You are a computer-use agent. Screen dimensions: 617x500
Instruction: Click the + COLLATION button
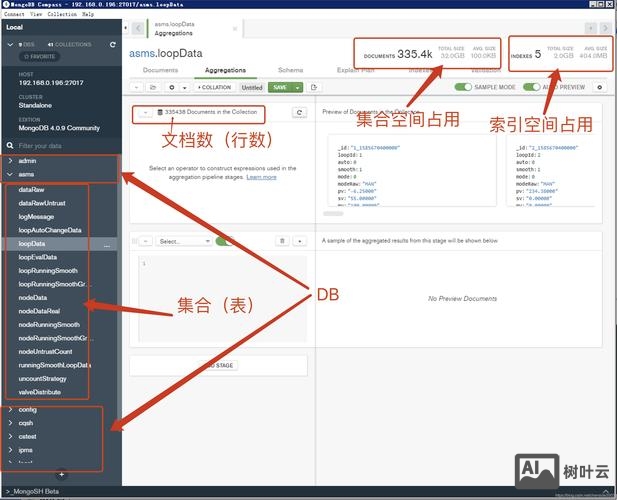pos(214,87)
